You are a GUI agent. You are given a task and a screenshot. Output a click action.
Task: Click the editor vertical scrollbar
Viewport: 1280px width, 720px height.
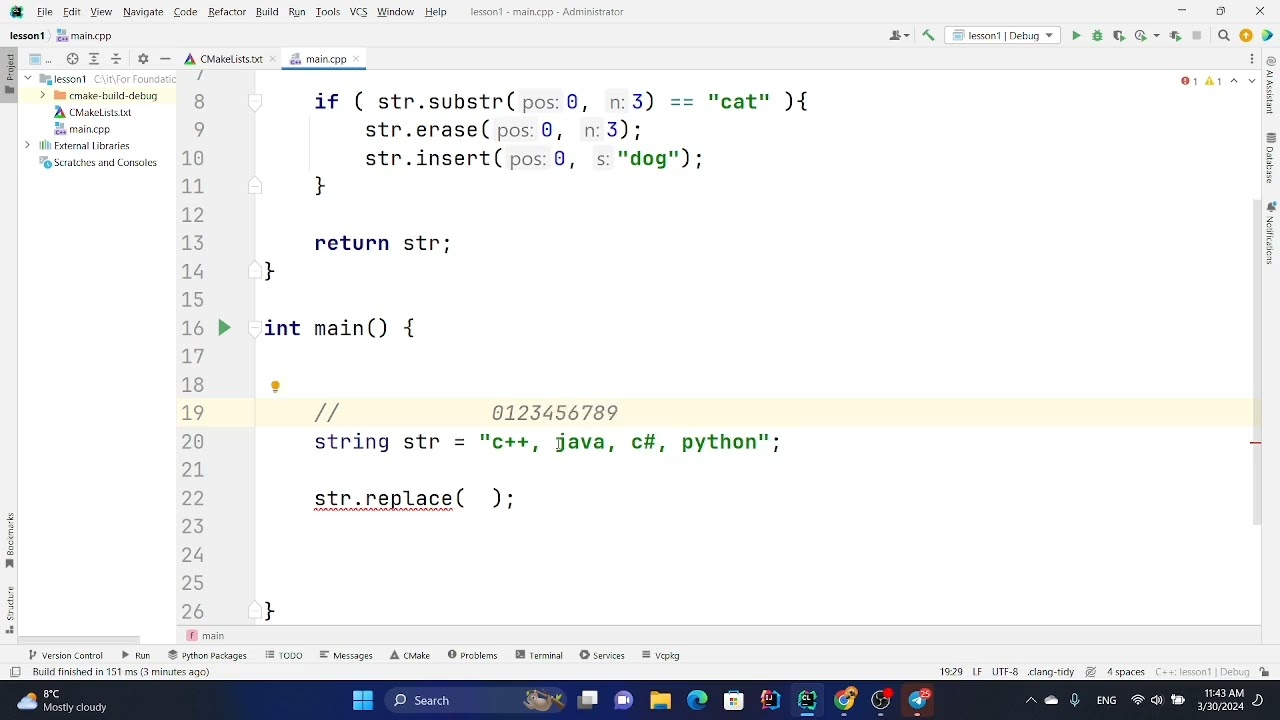[1257, 360]
